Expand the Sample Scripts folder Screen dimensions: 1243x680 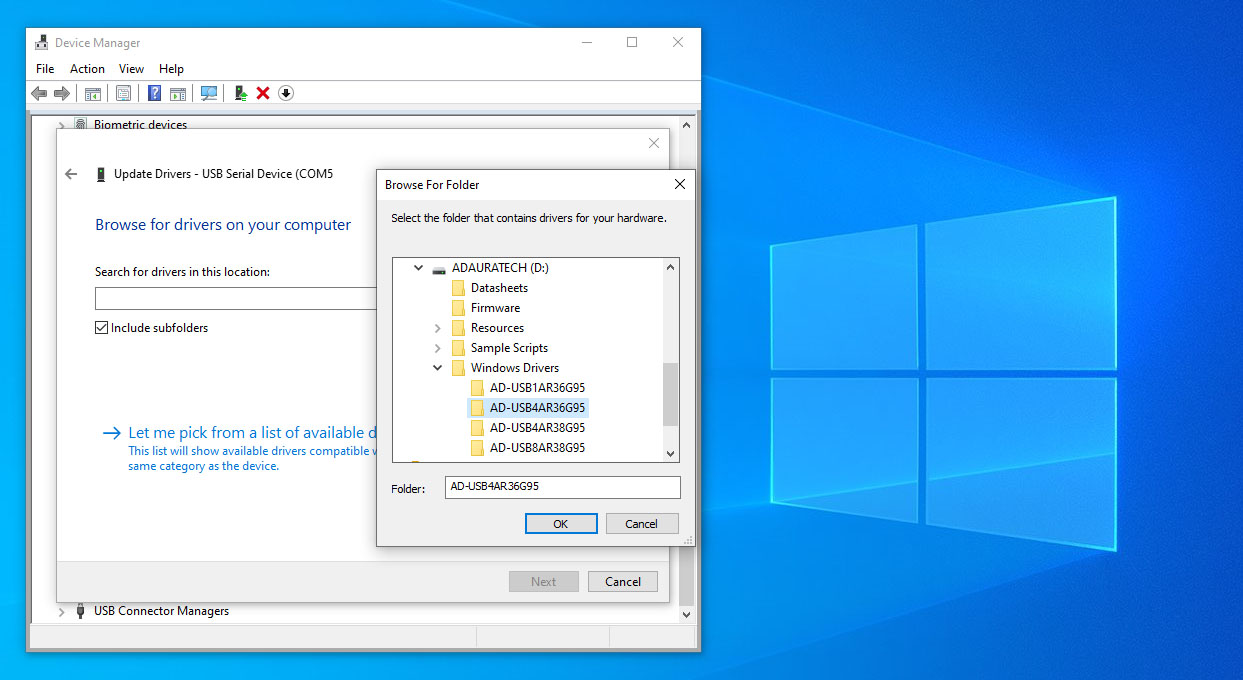(x=438, y=348)
